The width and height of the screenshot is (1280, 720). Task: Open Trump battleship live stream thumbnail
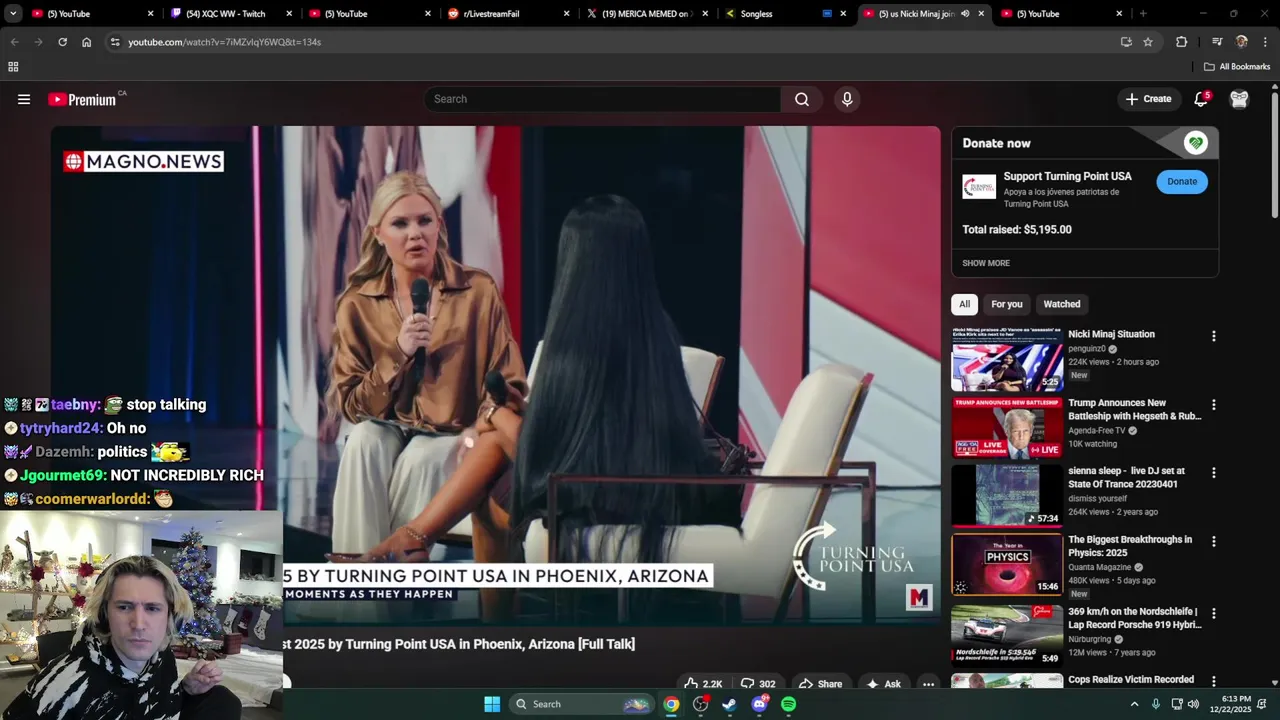(1007, 427)
